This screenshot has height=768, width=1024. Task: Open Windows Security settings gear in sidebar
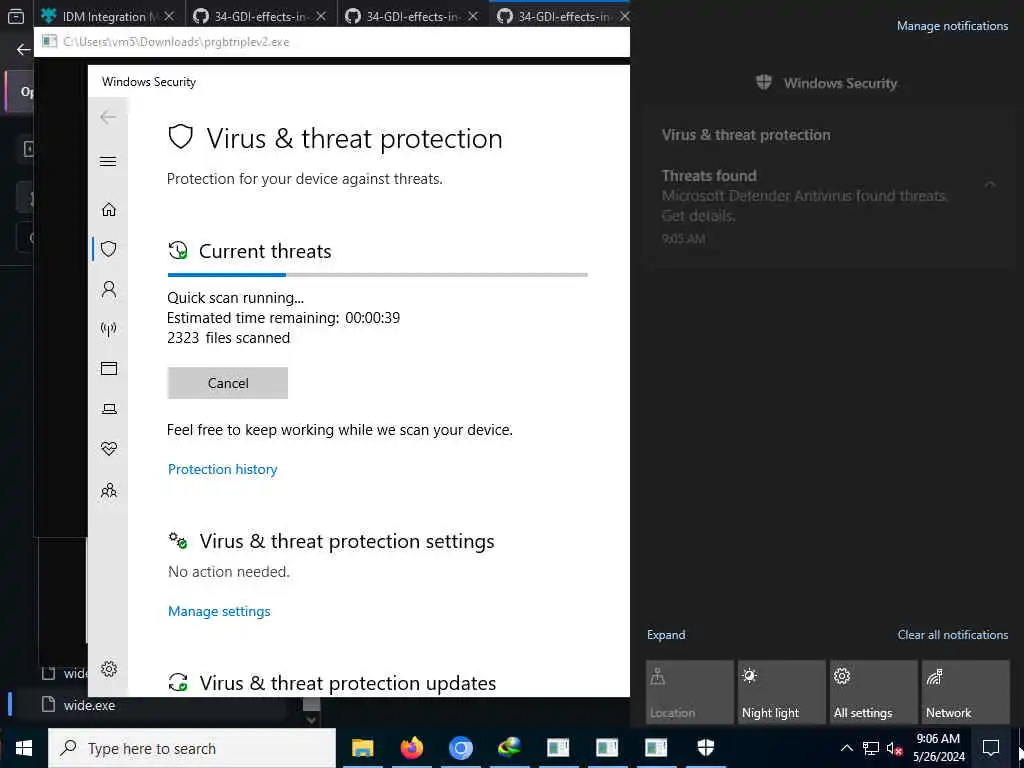(108, 669)
